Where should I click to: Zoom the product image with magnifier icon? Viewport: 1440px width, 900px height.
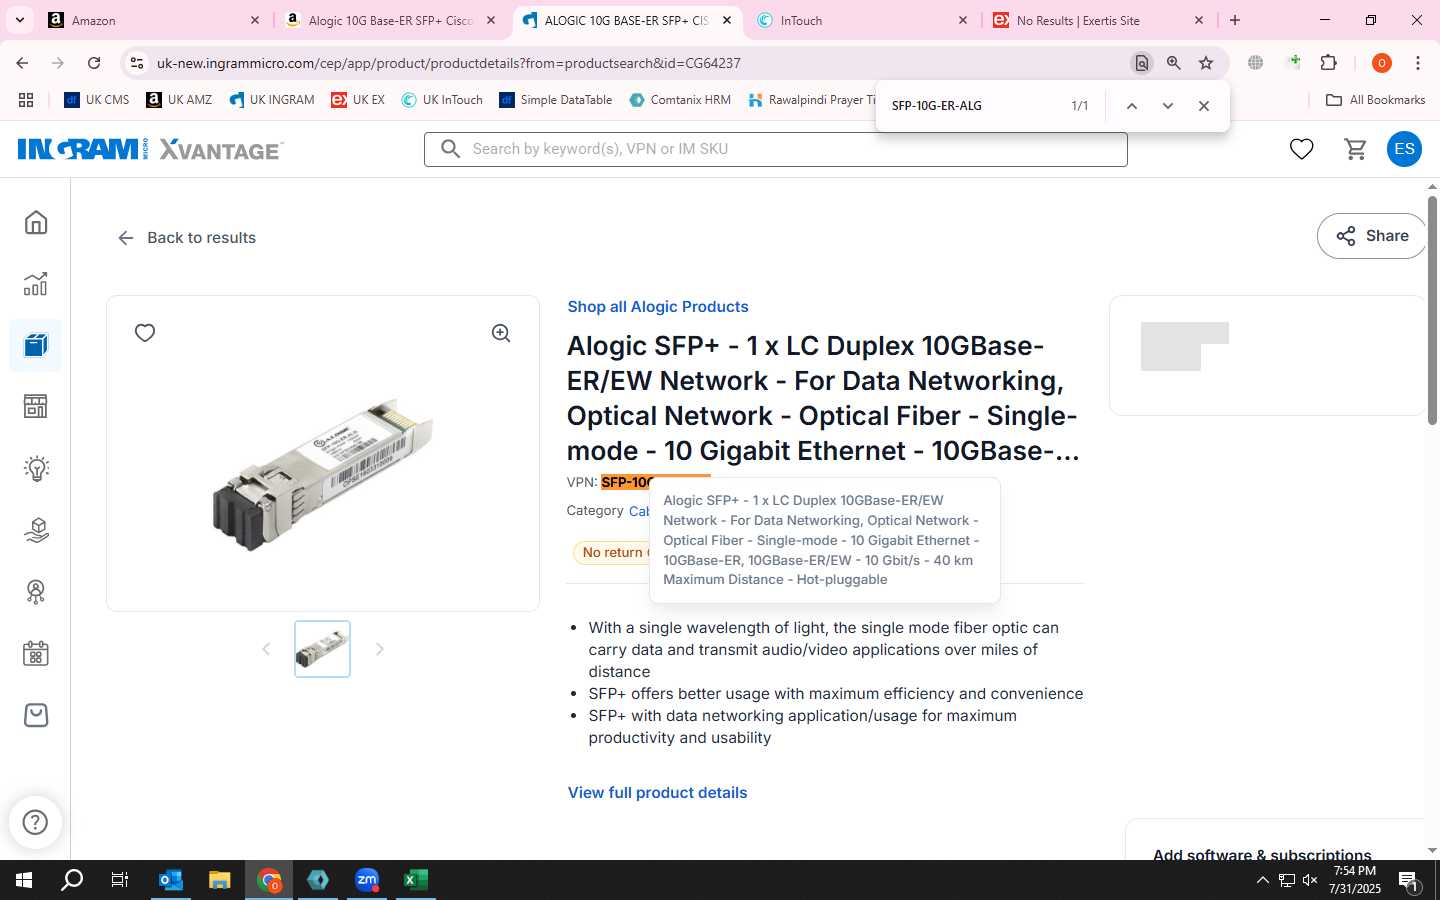click(501, 333)
